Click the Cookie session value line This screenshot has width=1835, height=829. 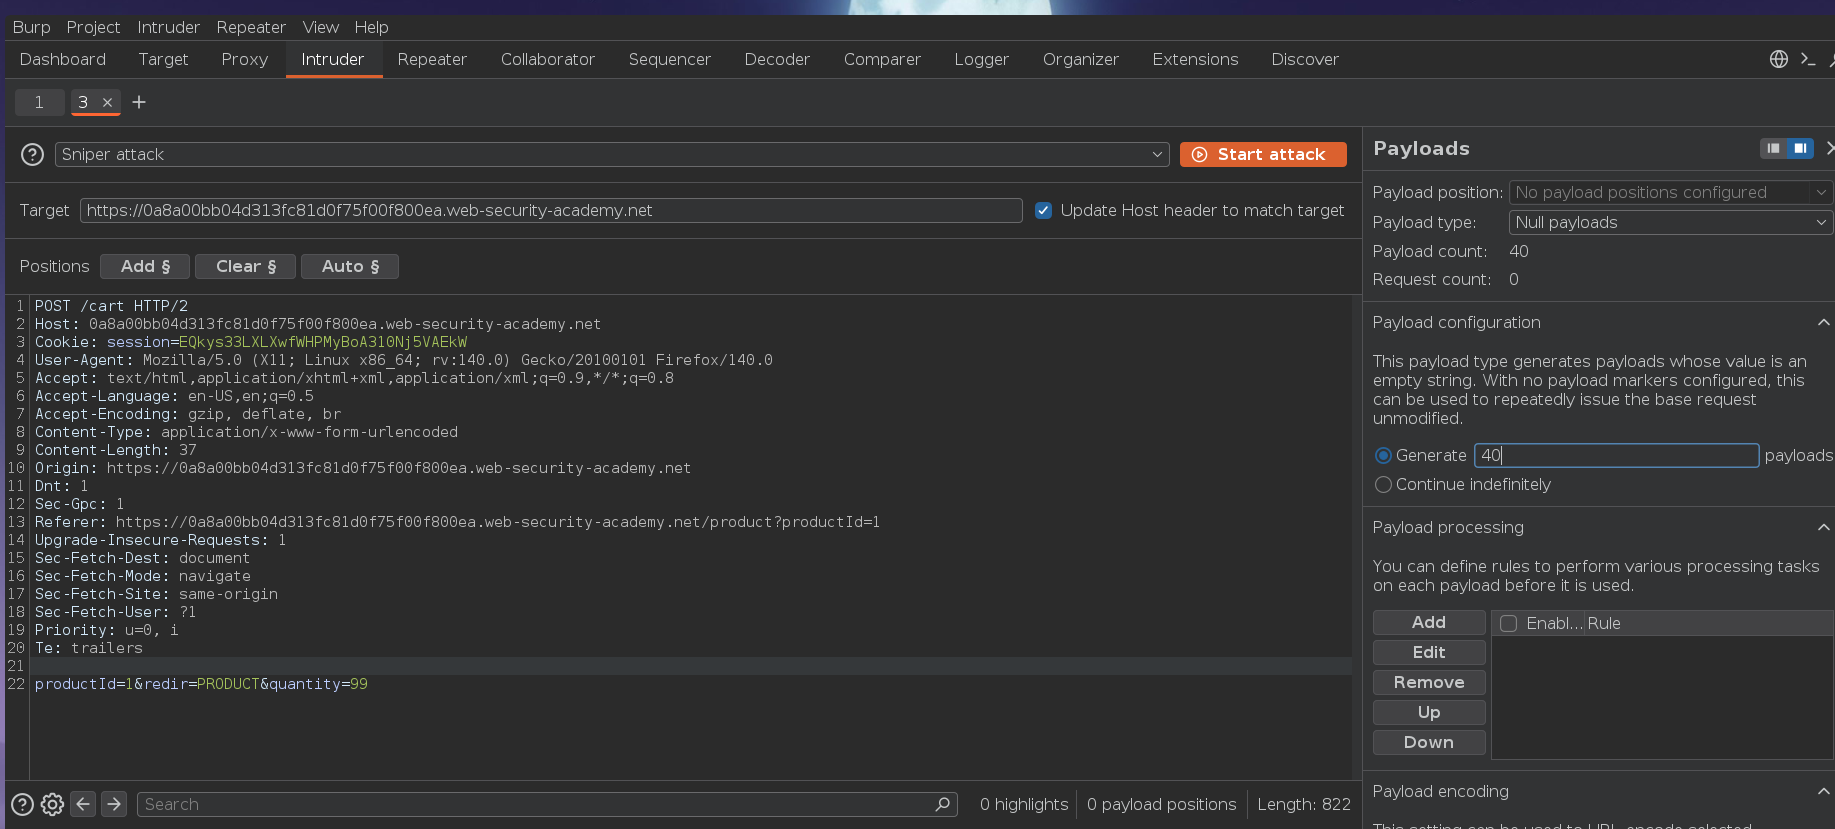(251, 342)
